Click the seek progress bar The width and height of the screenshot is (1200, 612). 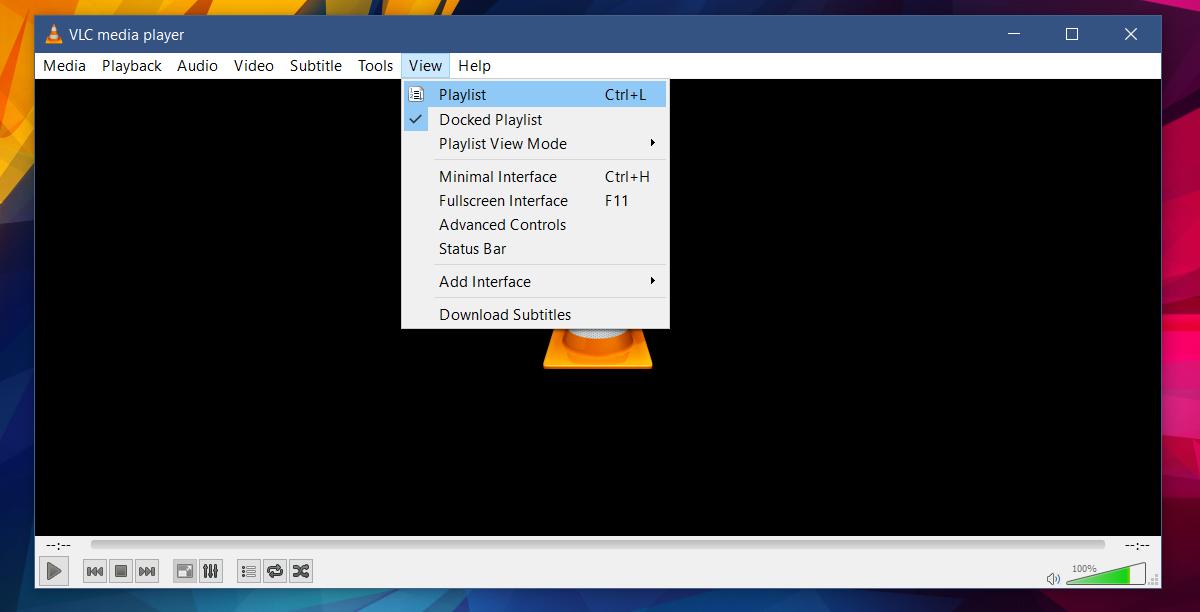tap(597, 545)
